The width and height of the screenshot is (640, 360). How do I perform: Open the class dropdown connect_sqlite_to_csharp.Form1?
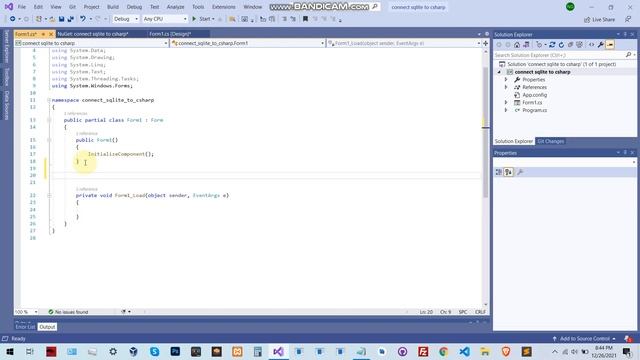tap(248, 43)
